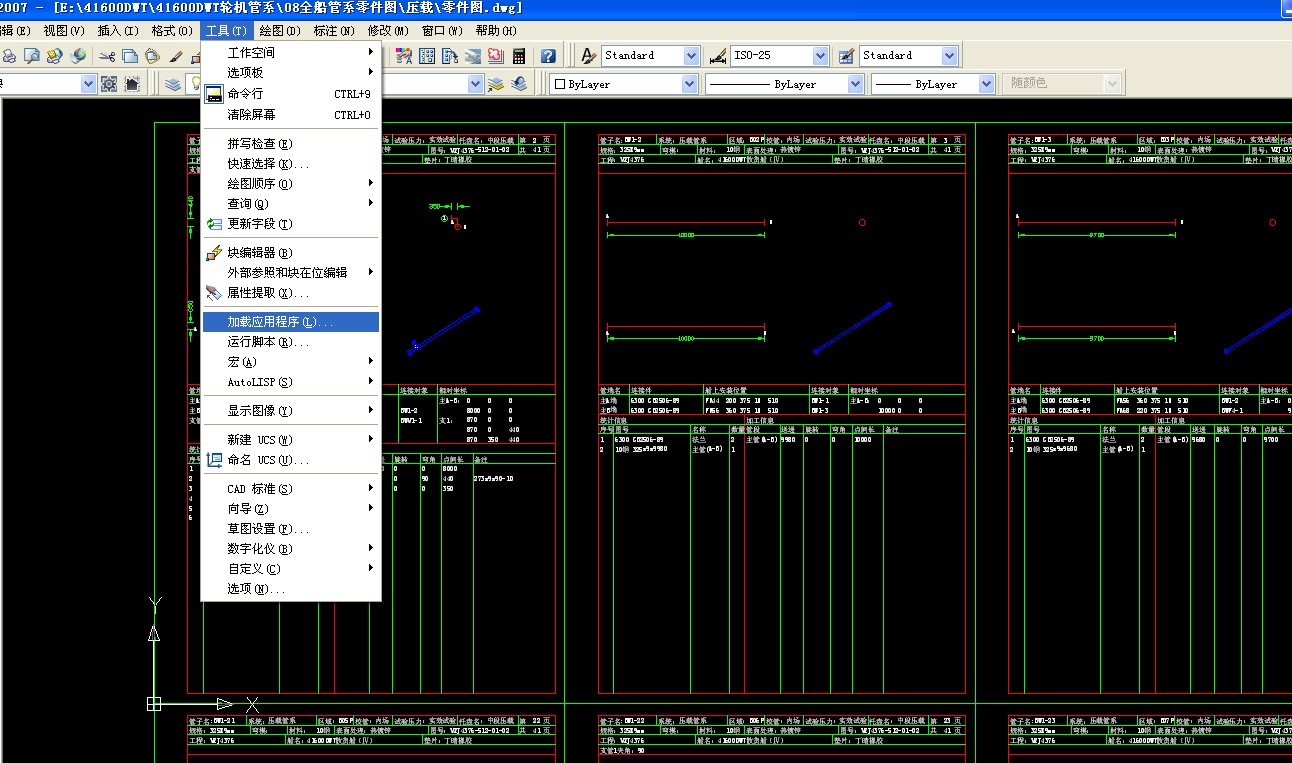Open the Markup Set Manager icon
Screen dimensions: 1292x763
(x=495, y=56)
